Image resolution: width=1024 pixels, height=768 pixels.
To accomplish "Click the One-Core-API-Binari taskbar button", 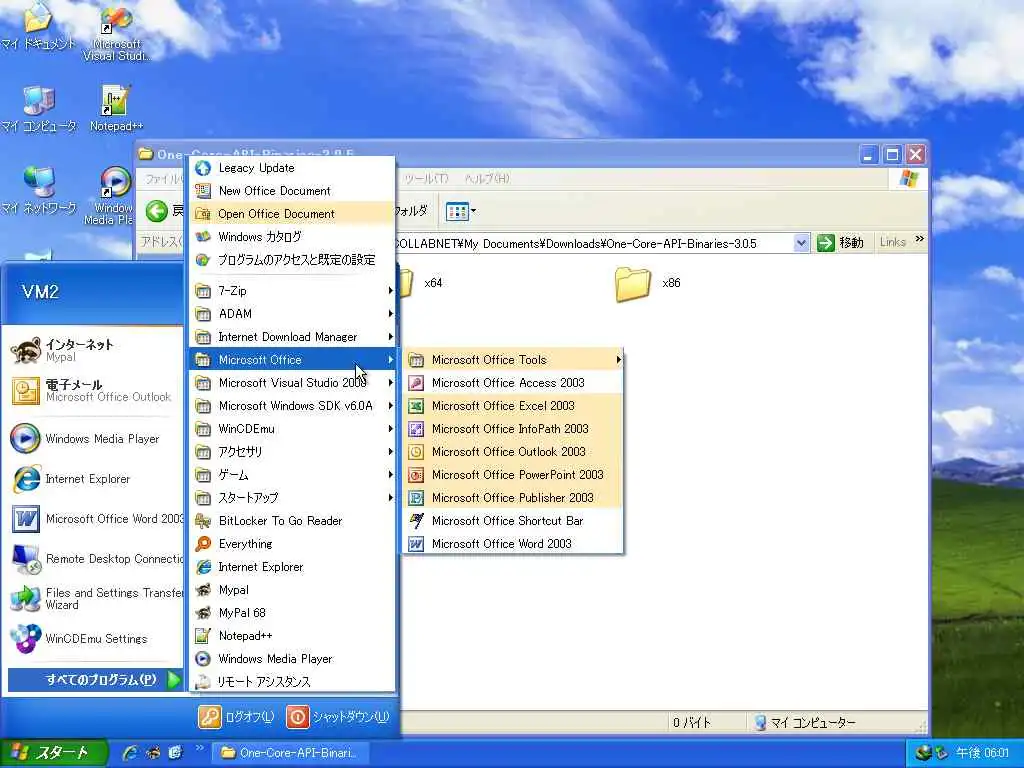I will [x=291, y=753].
